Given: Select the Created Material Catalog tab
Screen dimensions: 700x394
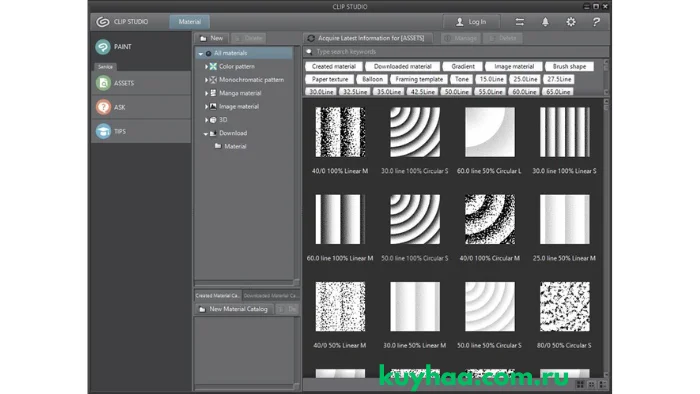Looking at the screenshot, I should (218, 295).
